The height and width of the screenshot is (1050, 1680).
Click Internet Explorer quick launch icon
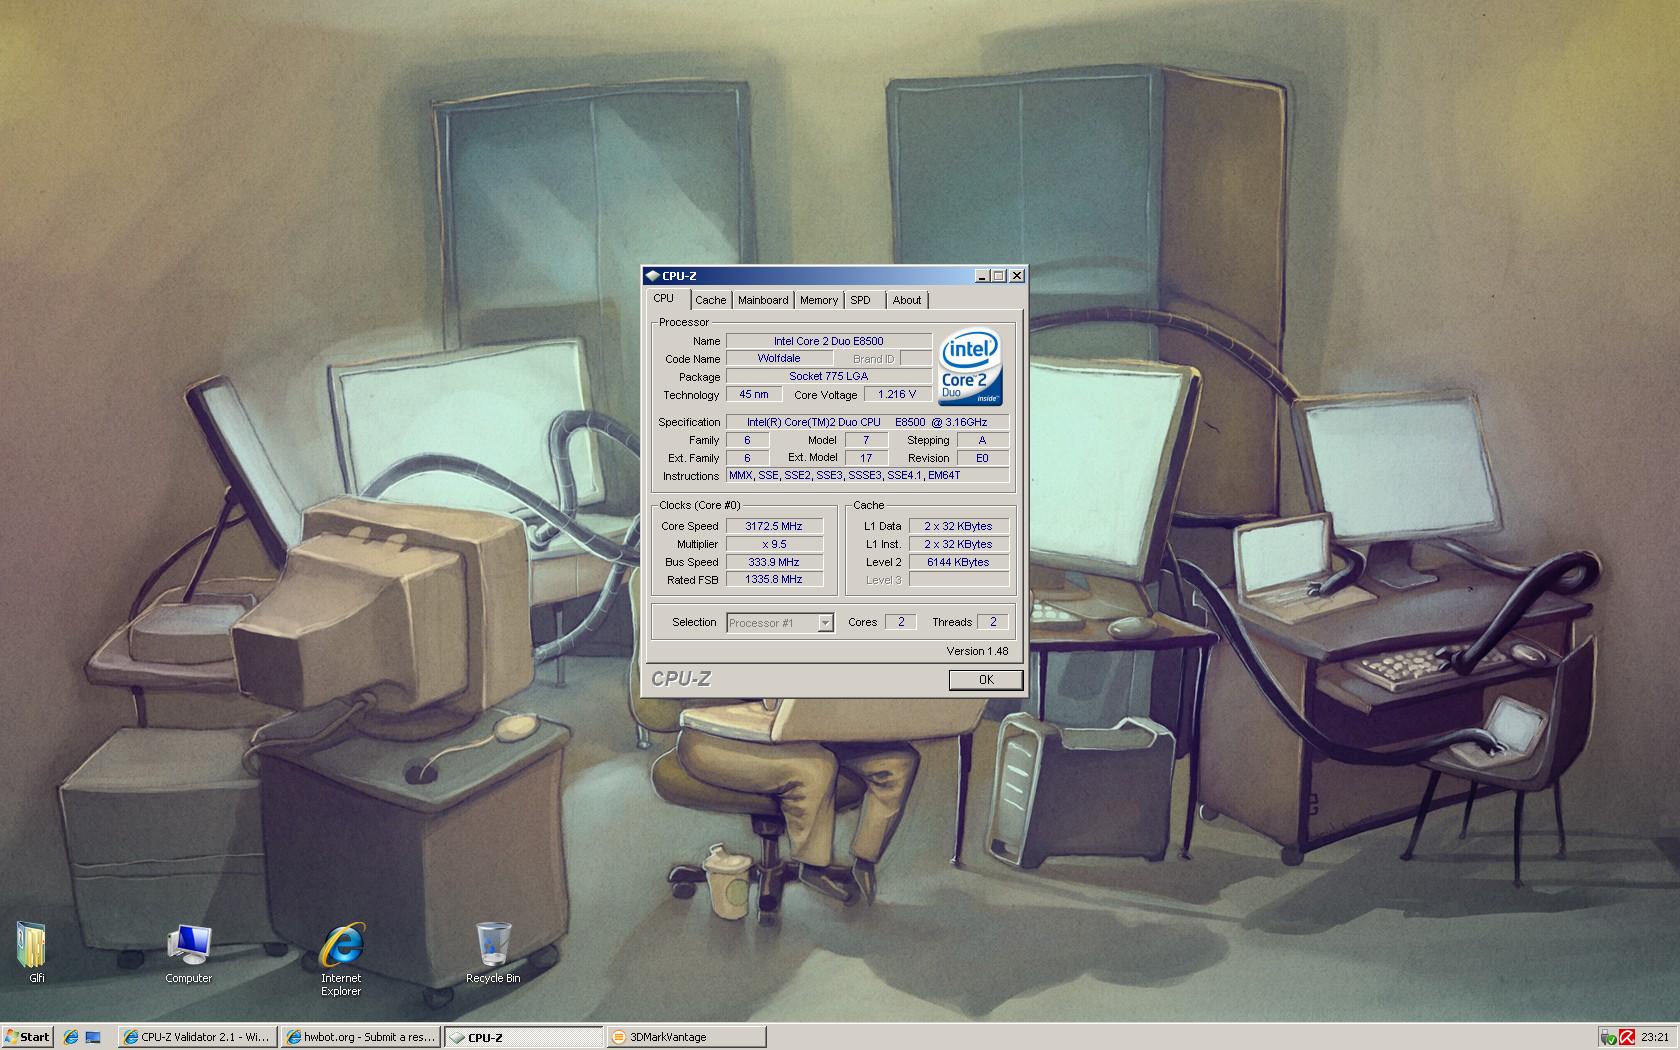pos(71,1037)
